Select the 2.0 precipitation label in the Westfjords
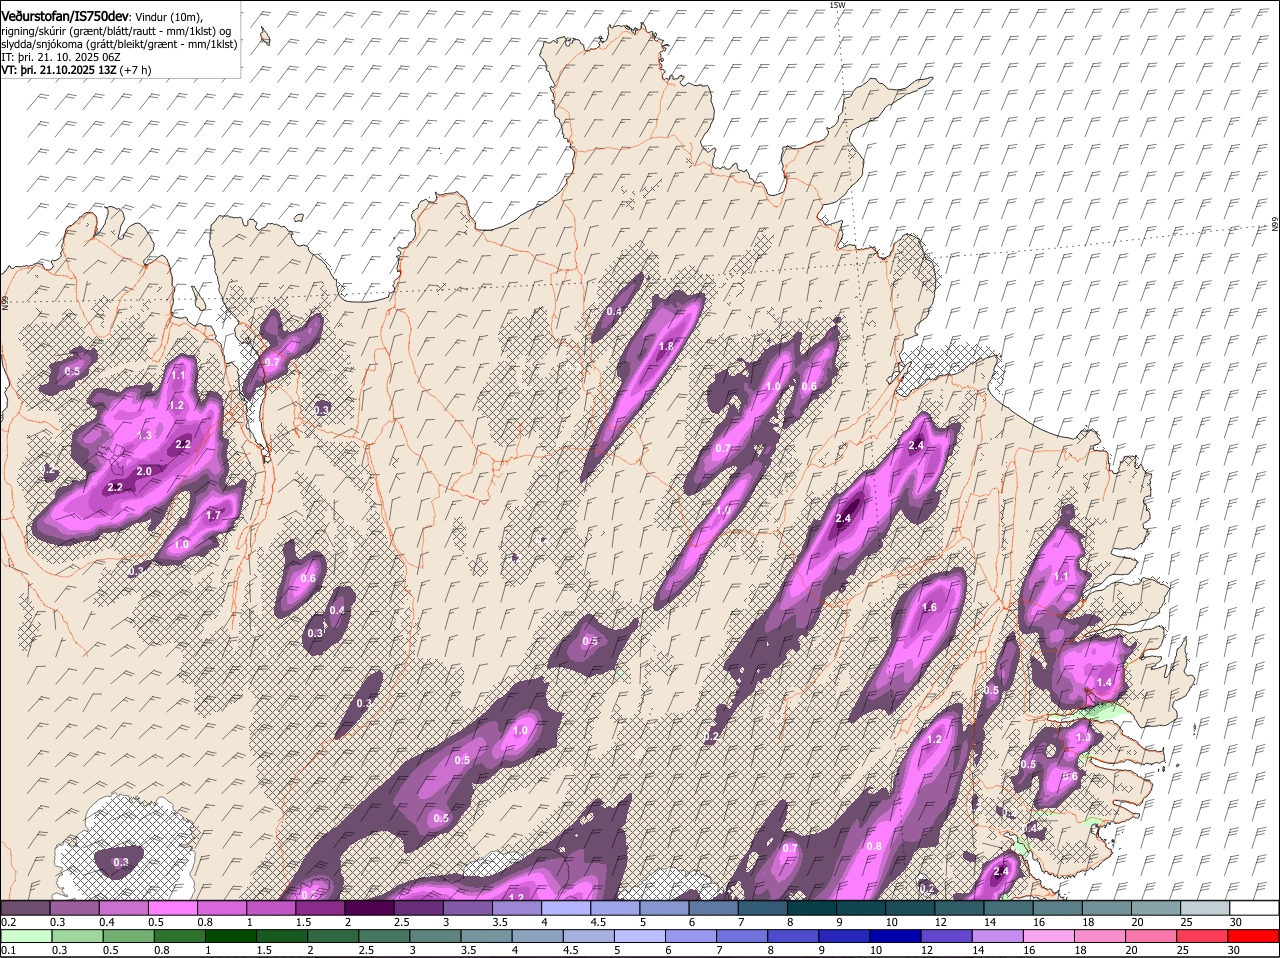This screenshot has height=958, width=1280. click(143, 471)
